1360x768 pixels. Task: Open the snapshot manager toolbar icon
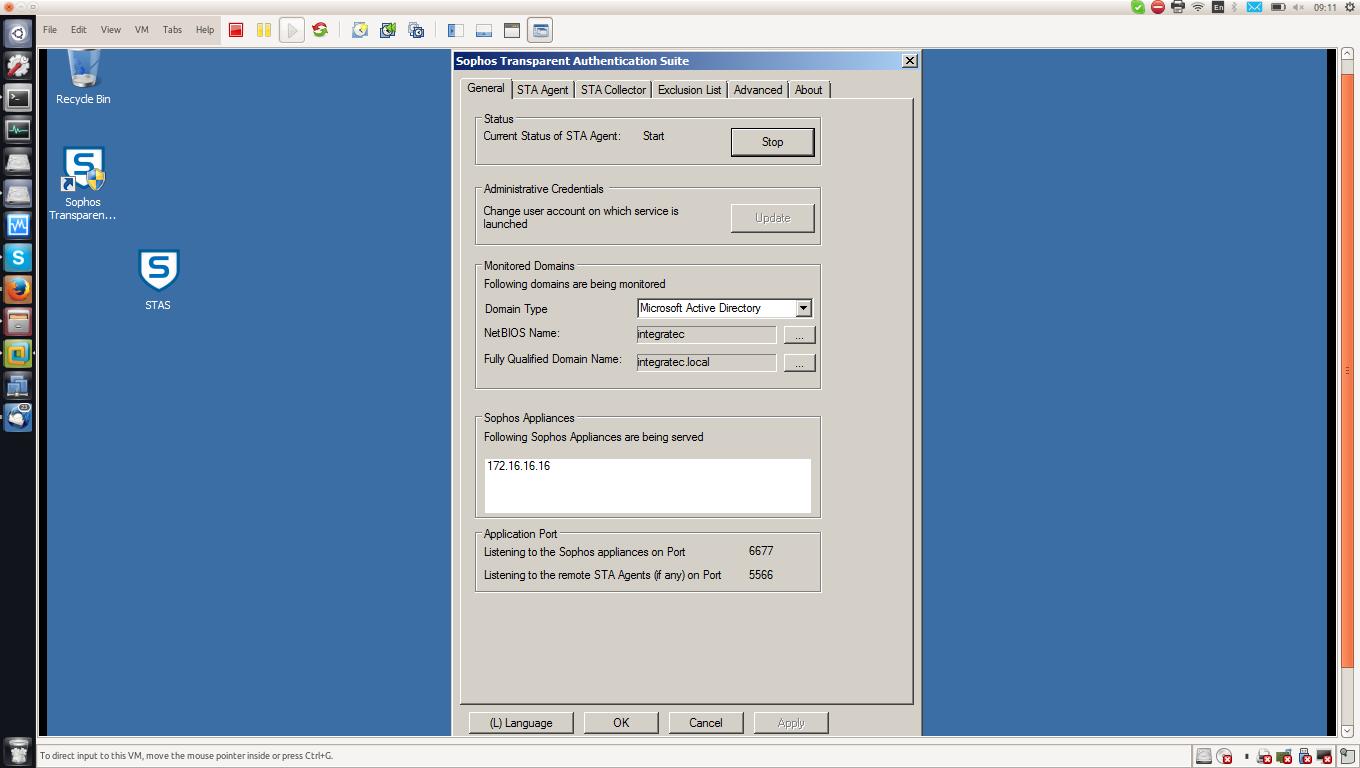[x=416, y=30]
